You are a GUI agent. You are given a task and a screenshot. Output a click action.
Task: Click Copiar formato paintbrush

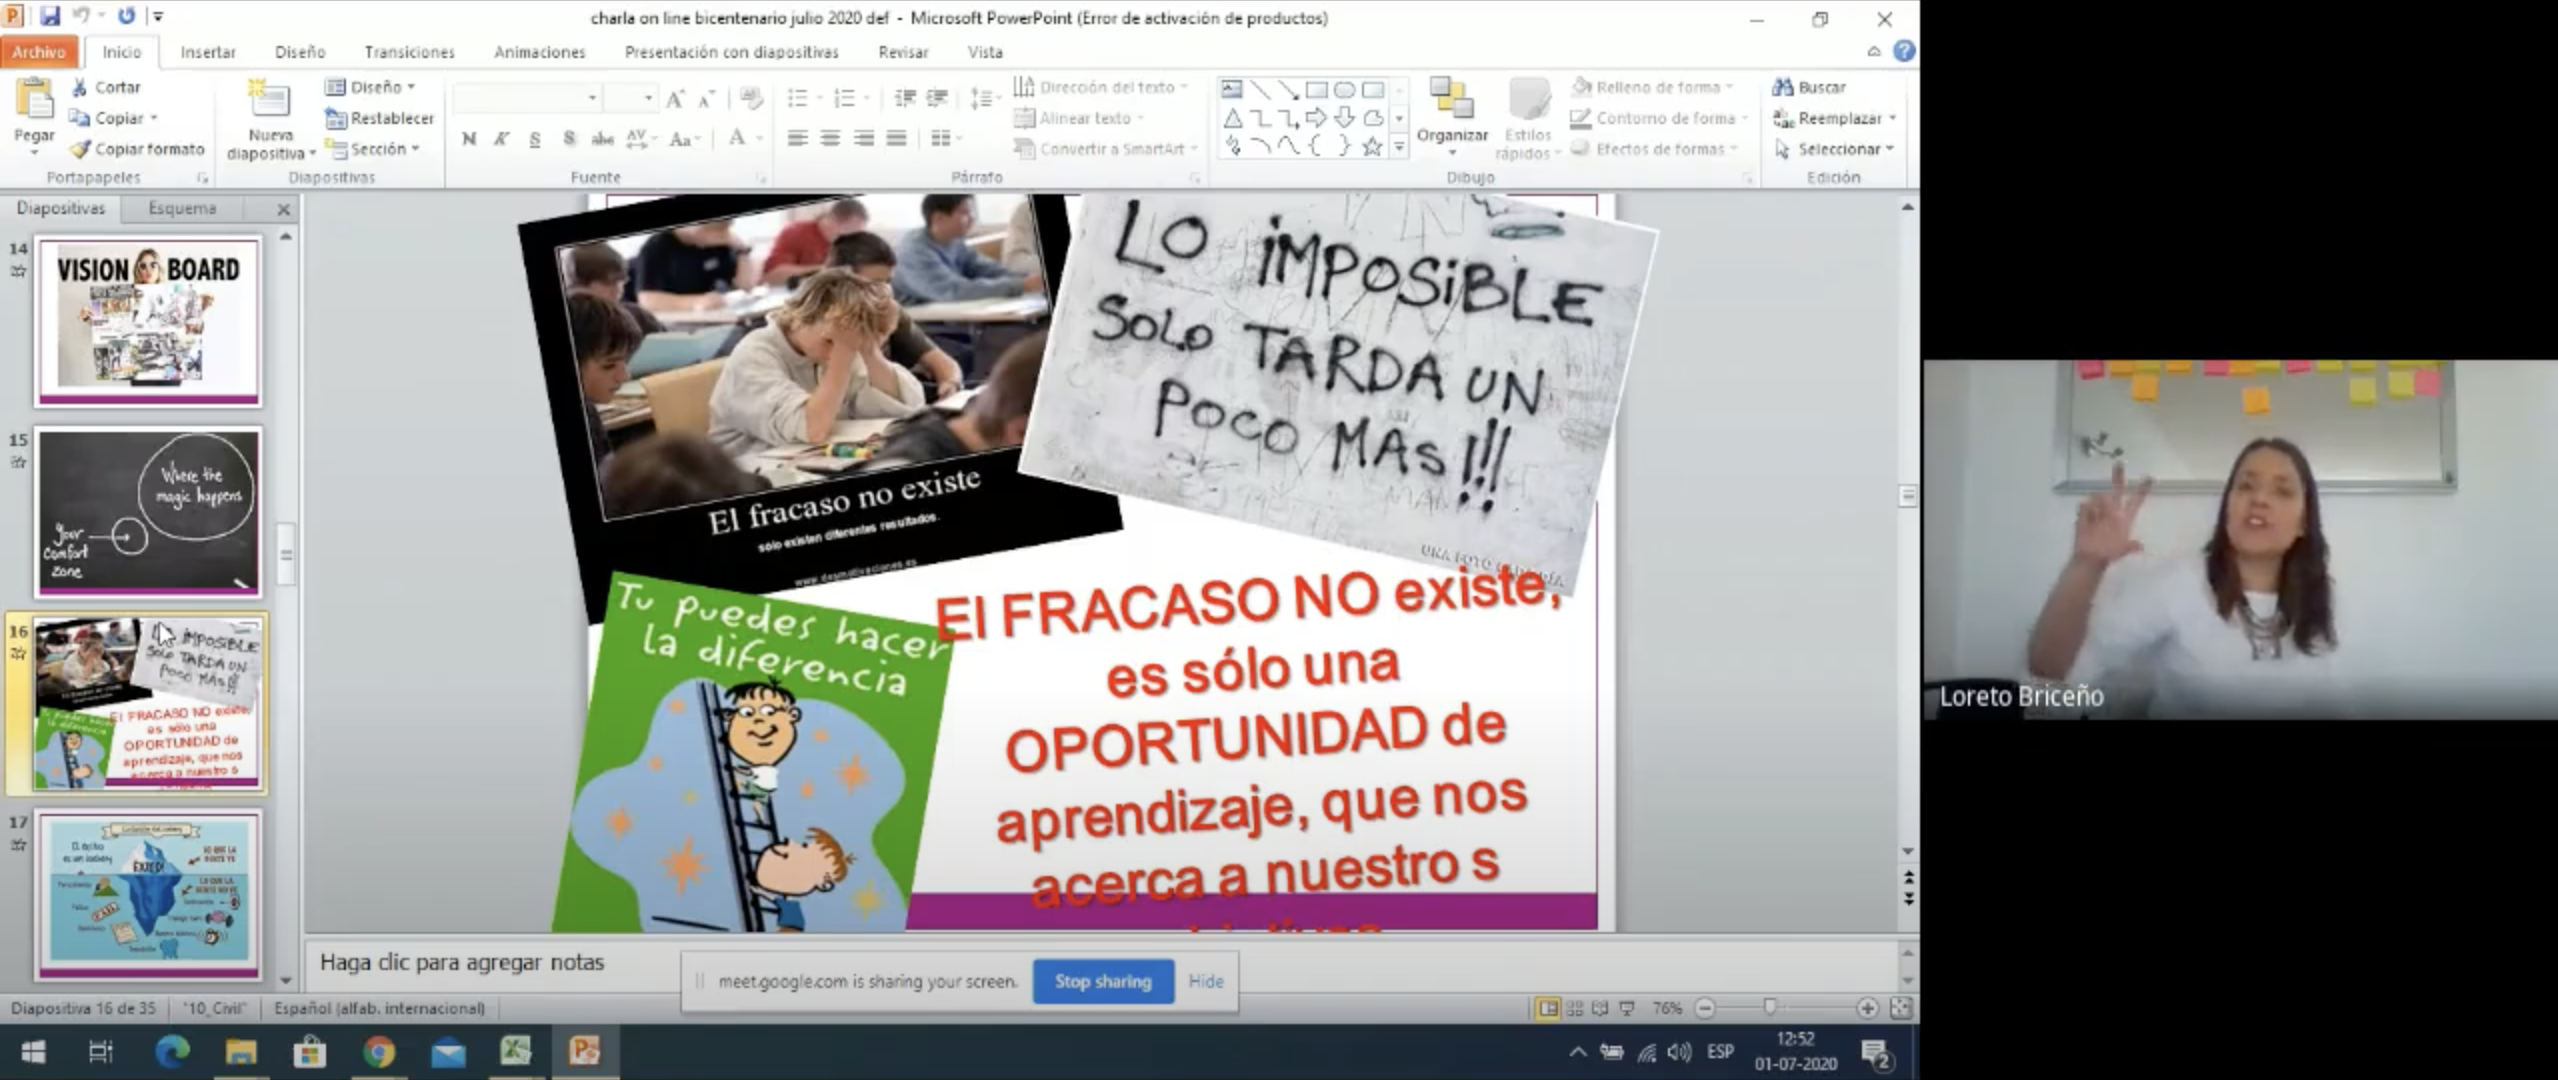click(x=137, y=149)
